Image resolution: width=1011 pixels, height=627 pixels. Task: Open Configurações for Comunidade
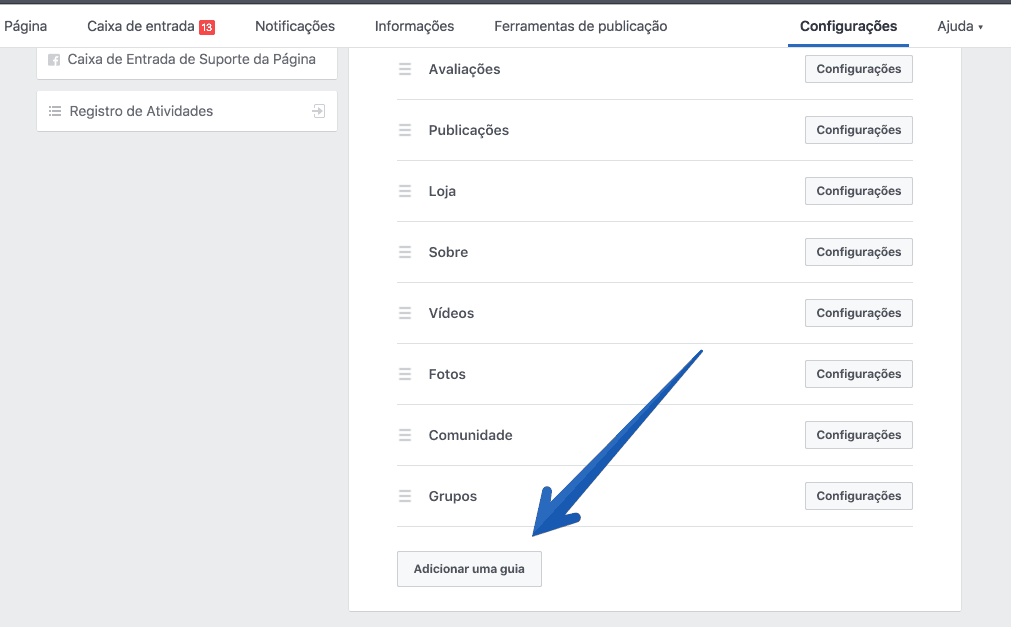pos(859,435)
